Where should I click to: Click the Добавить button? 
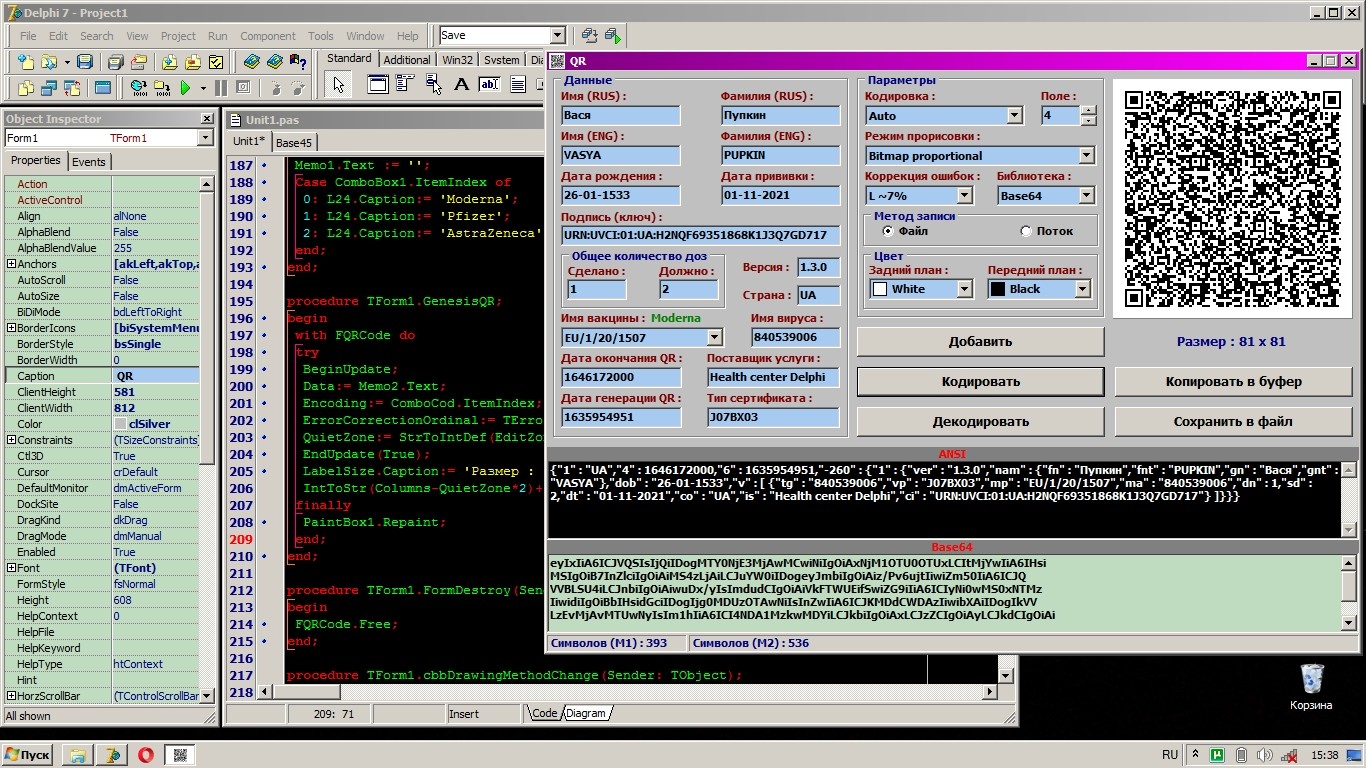tap(980, 341)
